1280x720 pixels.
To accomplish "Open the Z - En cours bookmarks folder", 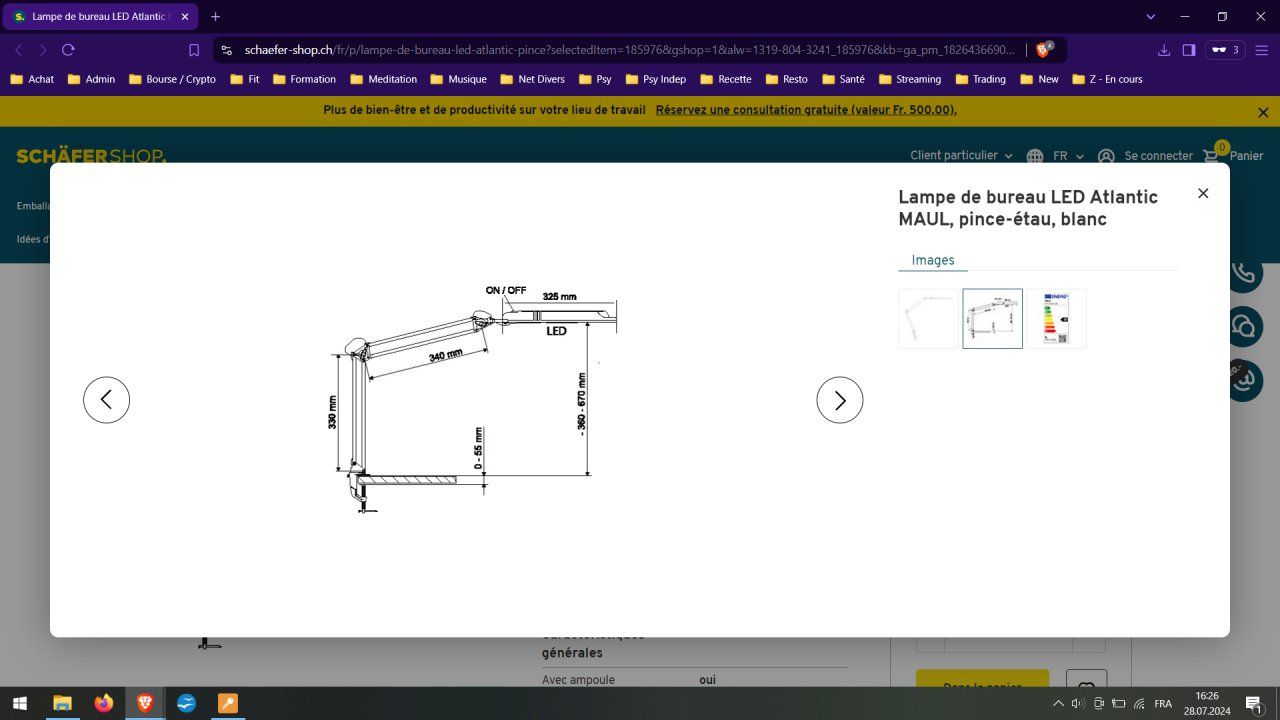I will pyautogui.click(x=1107, y=79).
